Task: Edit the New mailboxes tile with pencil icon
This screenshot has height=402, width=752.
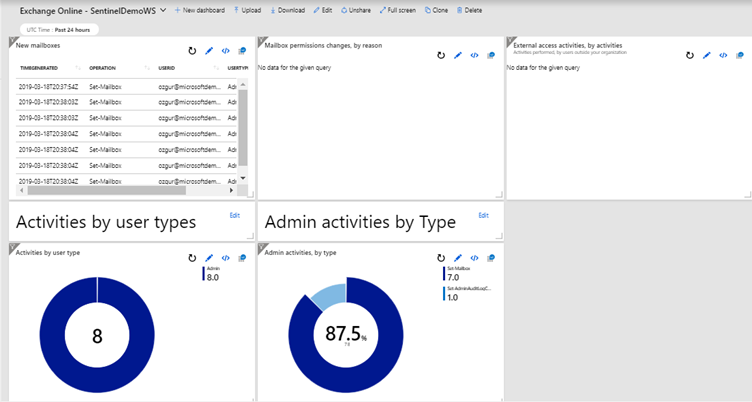Action: pyautogui.click(x=209, y=51)
